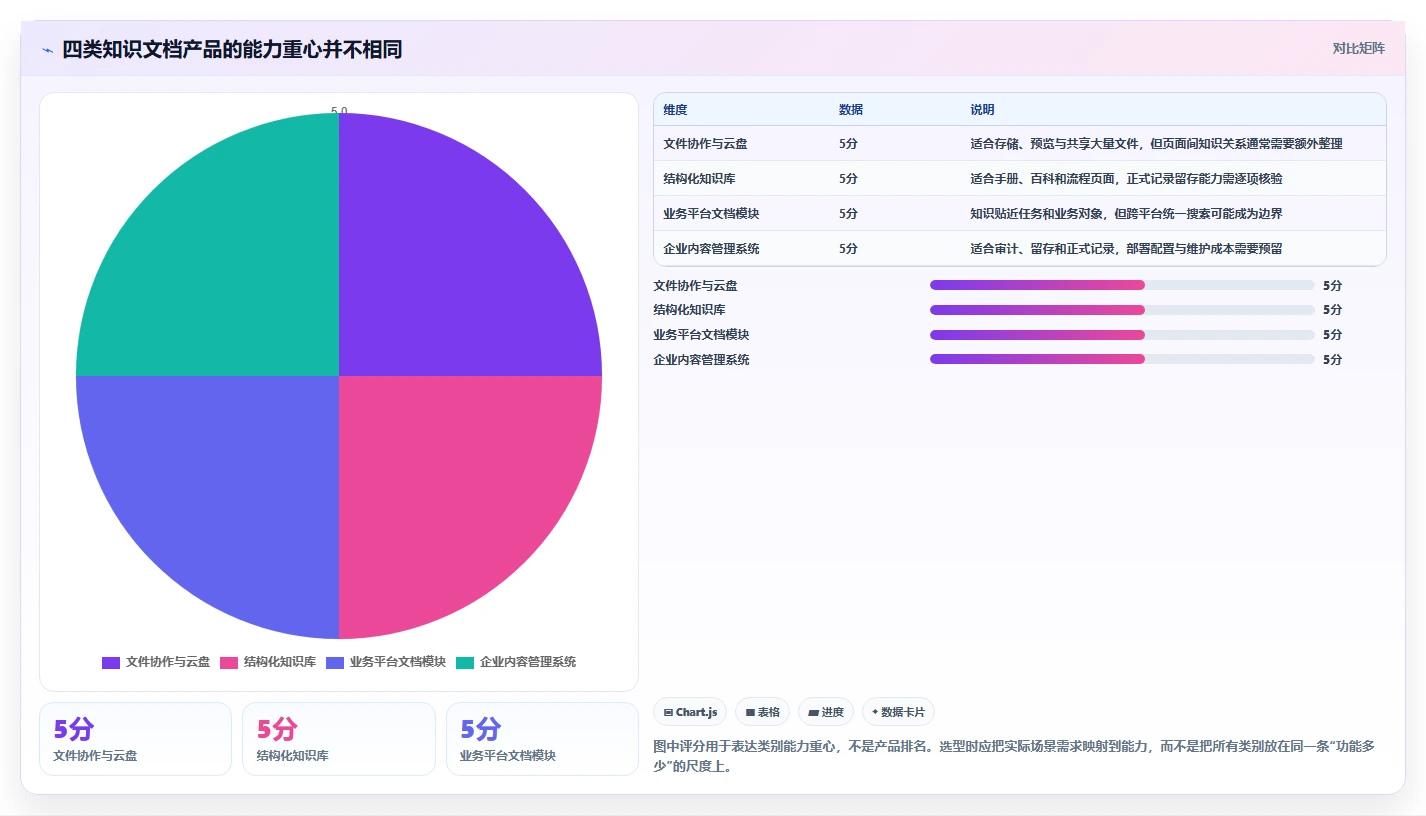Click the lightning icon beside the title
The height and width of the screenshot is (816, 1426).
(x=47, y=50)
